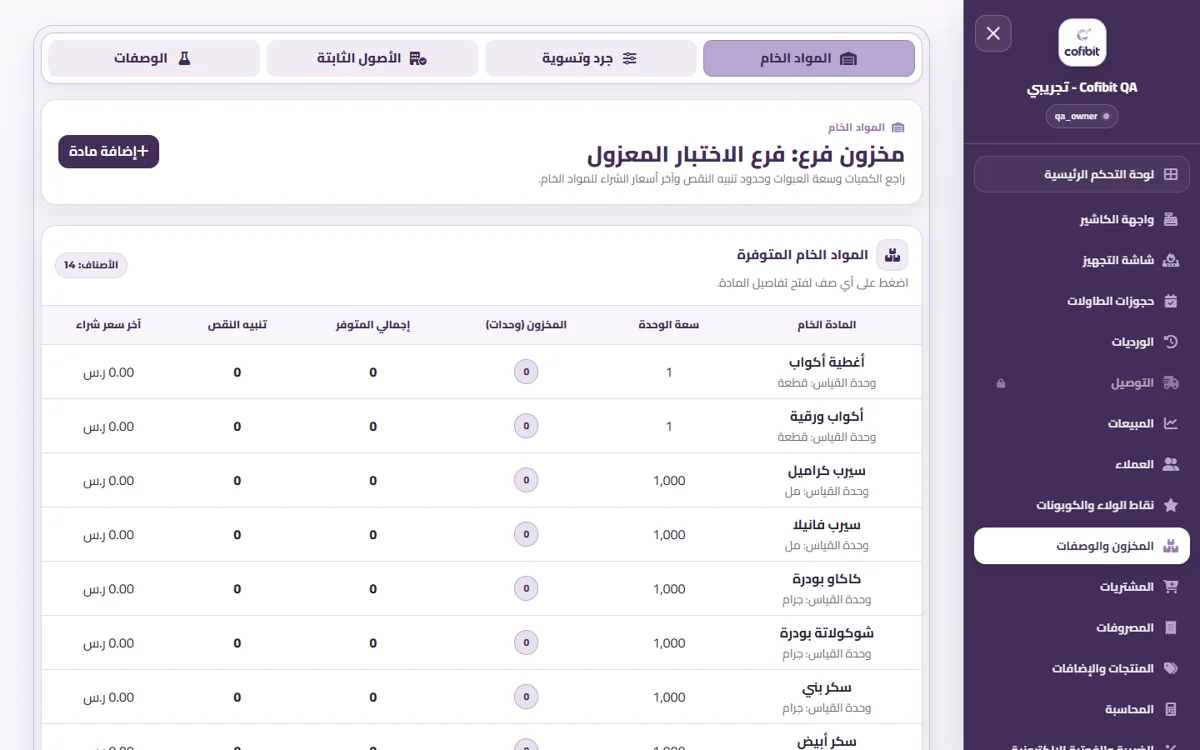Switch to الوصفات tab
Screen dimensions: 1200x750
(154, 58)
